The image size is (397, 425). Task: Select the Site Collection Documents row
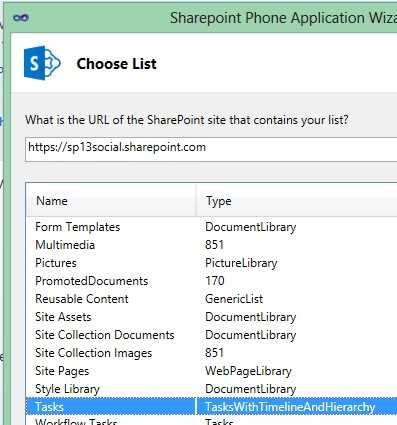(211, 335)
